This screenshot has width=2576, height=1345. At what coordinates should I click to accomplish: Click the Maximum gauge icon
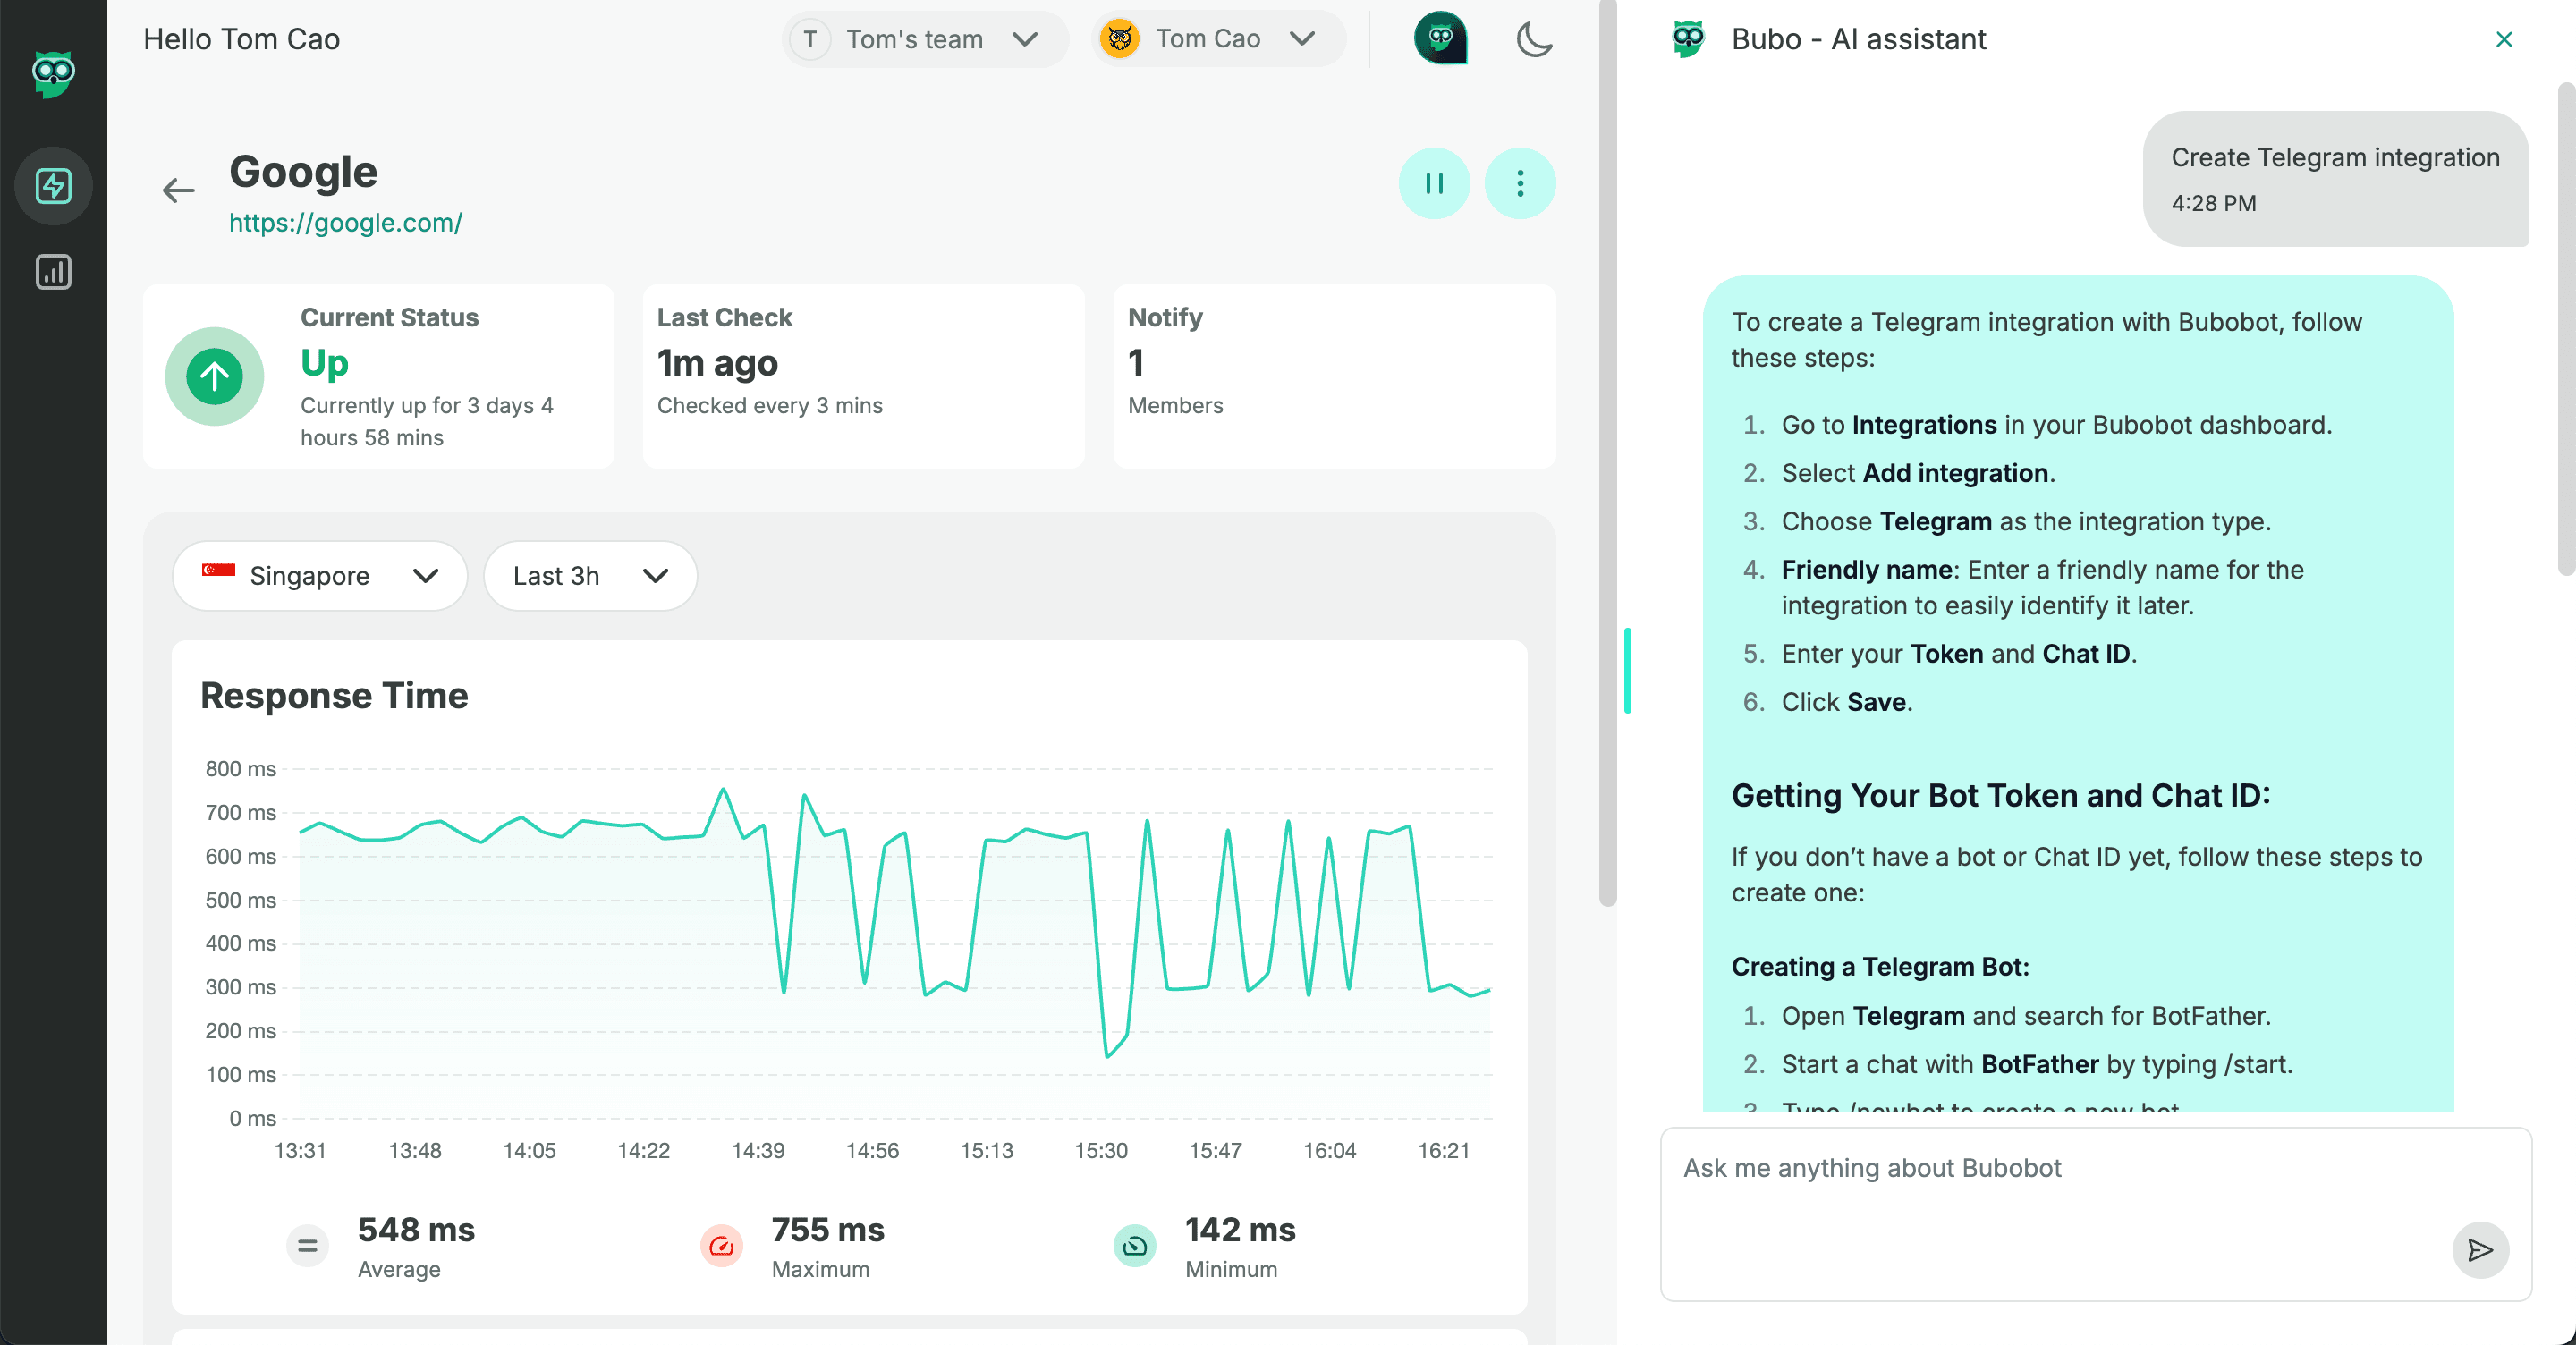point(721,1246)
